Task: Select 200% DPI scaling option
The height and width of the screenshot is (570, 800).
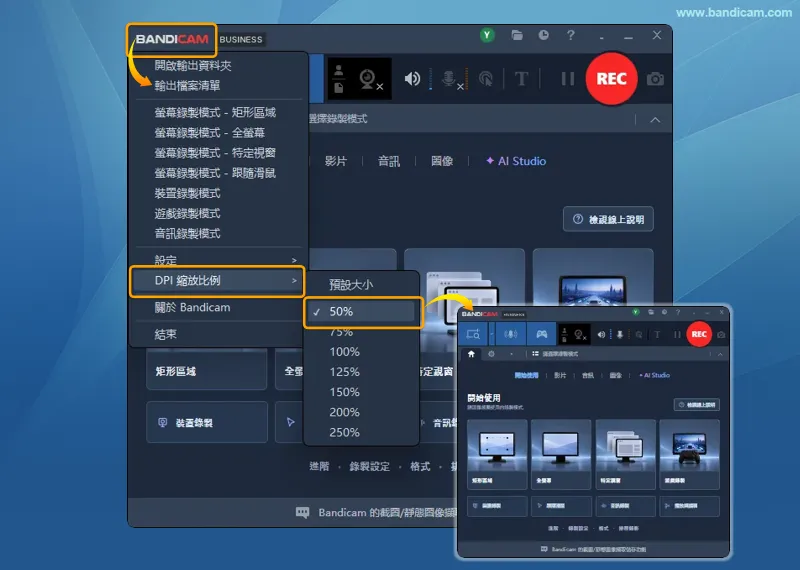Action: [344, 412]
